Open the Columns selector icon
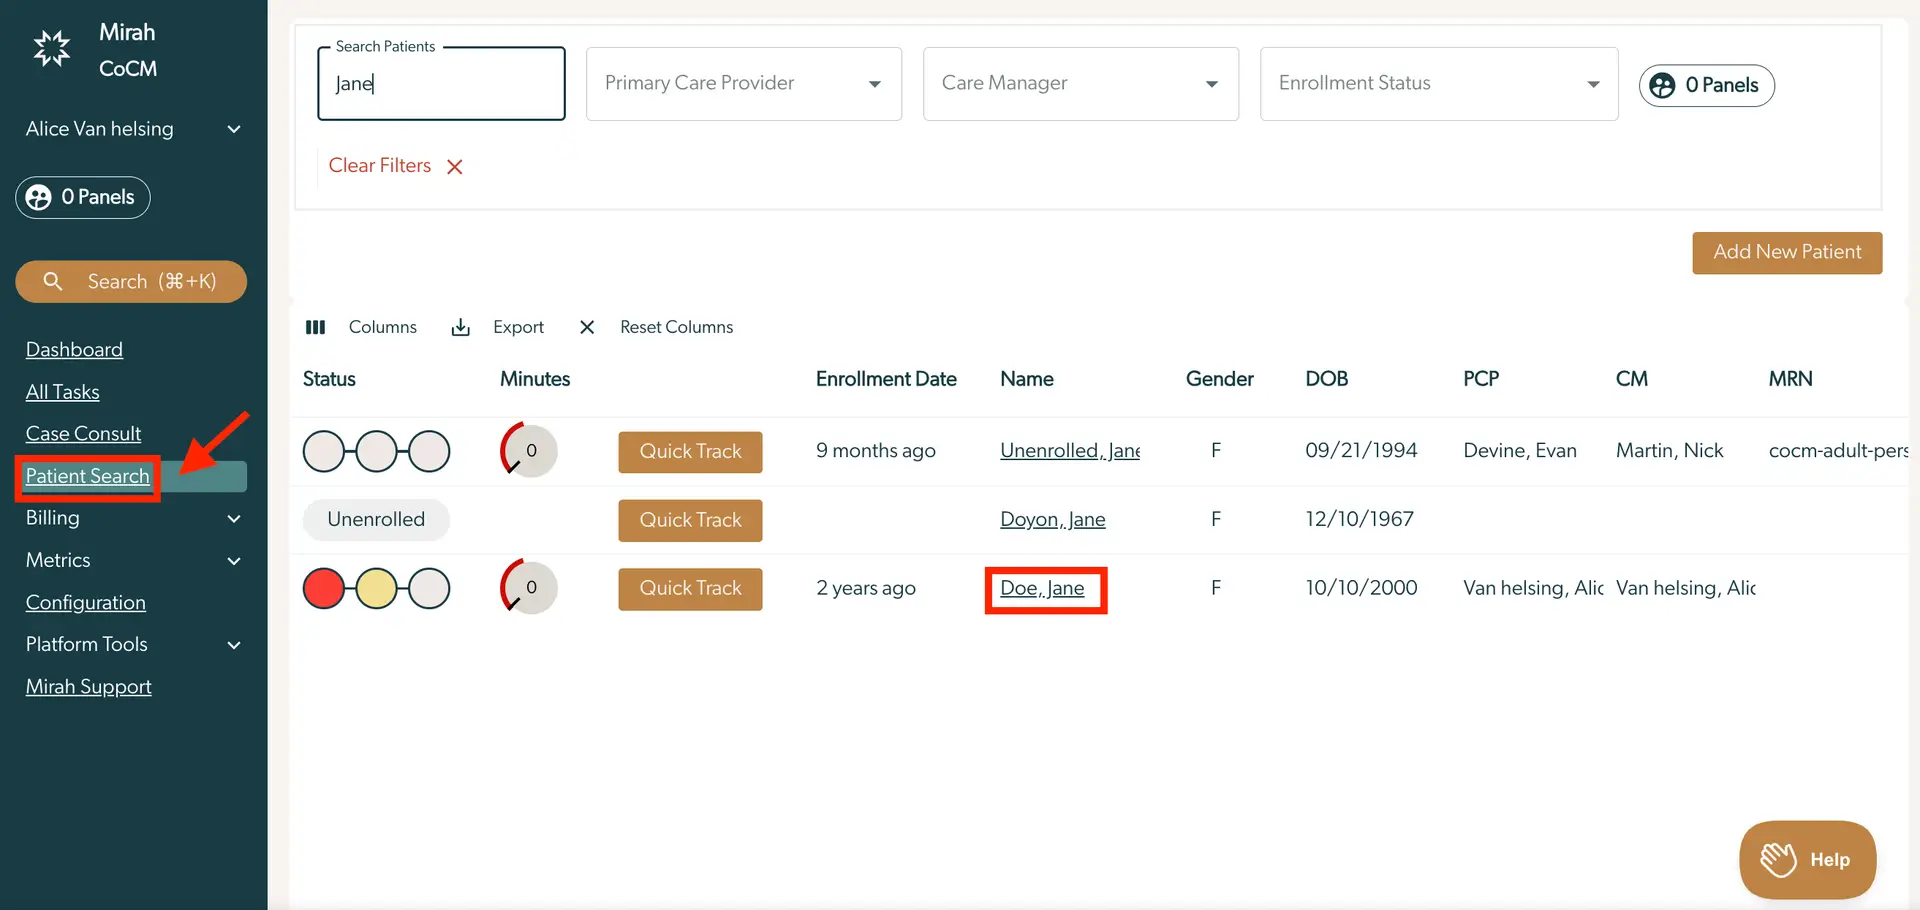Image resolution: width=1920 pixels, height=910 pixels. [x=315, y=327]
